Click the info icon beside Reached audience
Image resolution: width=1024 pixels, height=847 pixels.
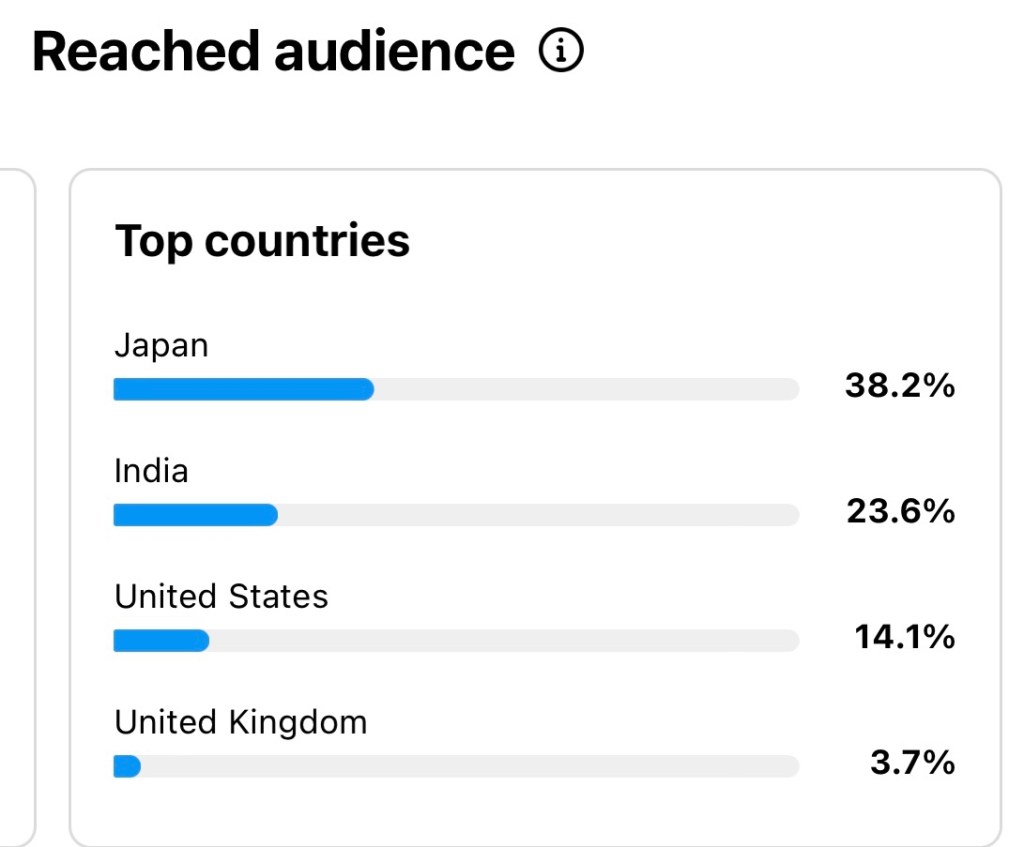coord(560,52)
